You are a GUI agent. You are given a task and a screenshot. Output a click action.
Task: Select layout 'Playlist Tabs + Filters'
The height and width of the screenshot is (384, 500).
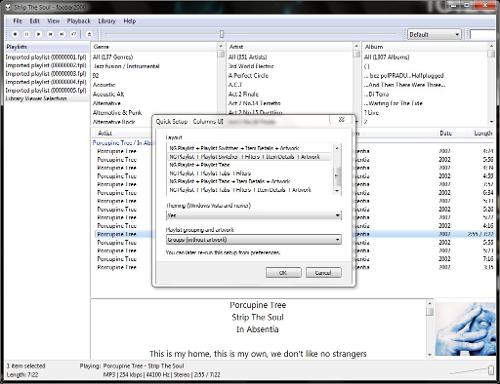tap(250, 173)
